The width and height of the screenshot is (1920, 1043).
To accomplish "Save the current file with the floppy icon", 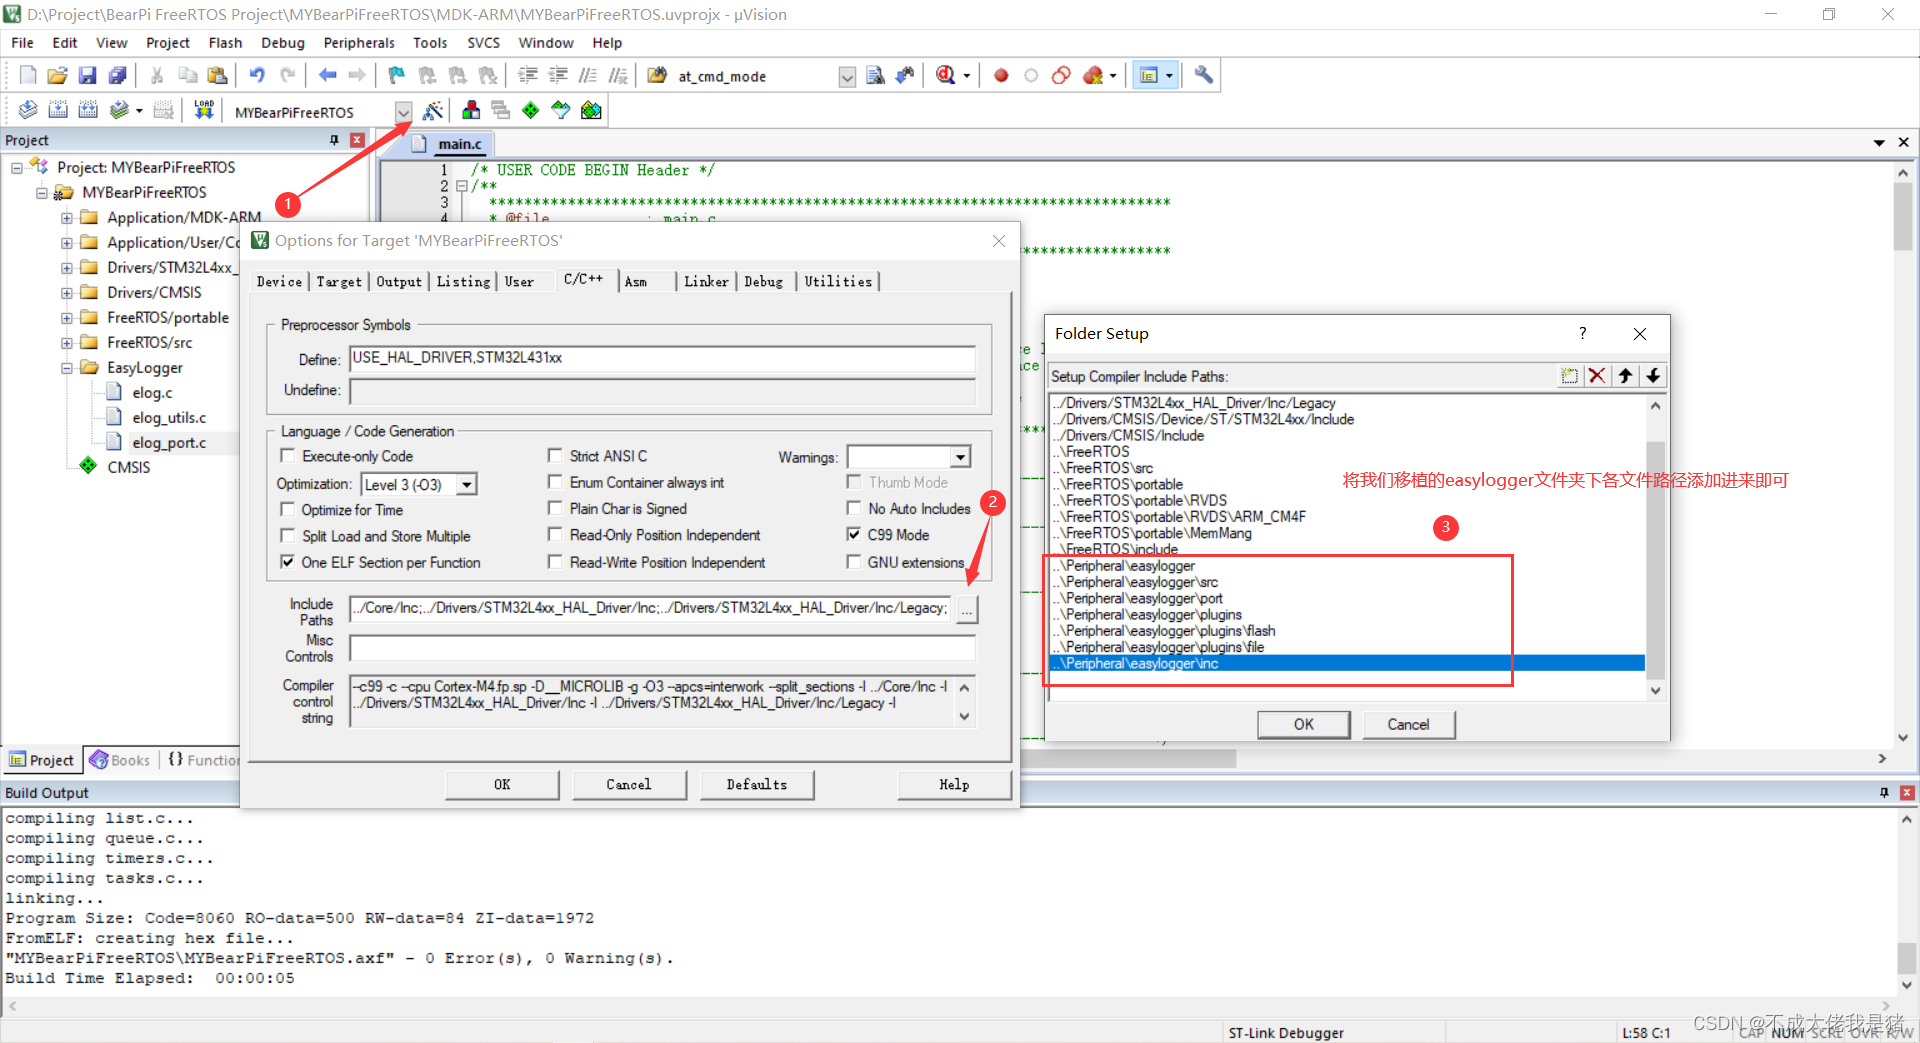I will 87,76.
